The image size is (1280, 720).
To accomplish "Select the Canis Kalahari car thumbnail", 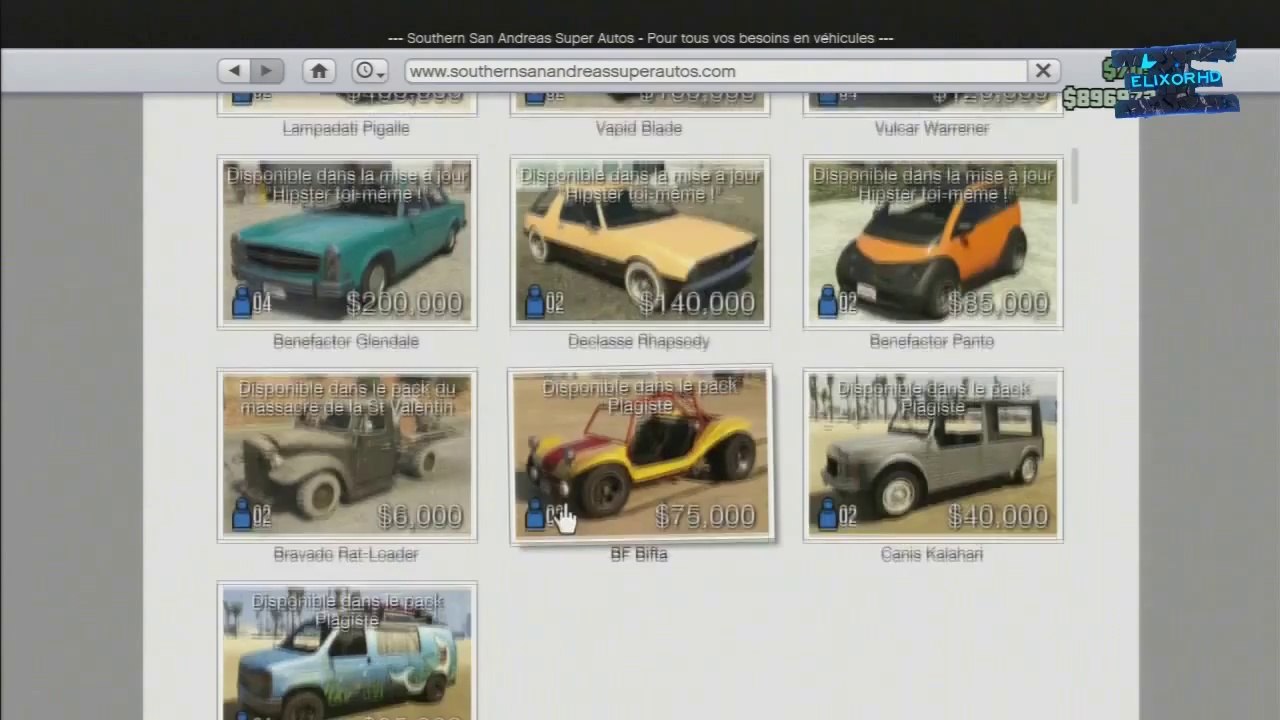I will pos(933,455).
